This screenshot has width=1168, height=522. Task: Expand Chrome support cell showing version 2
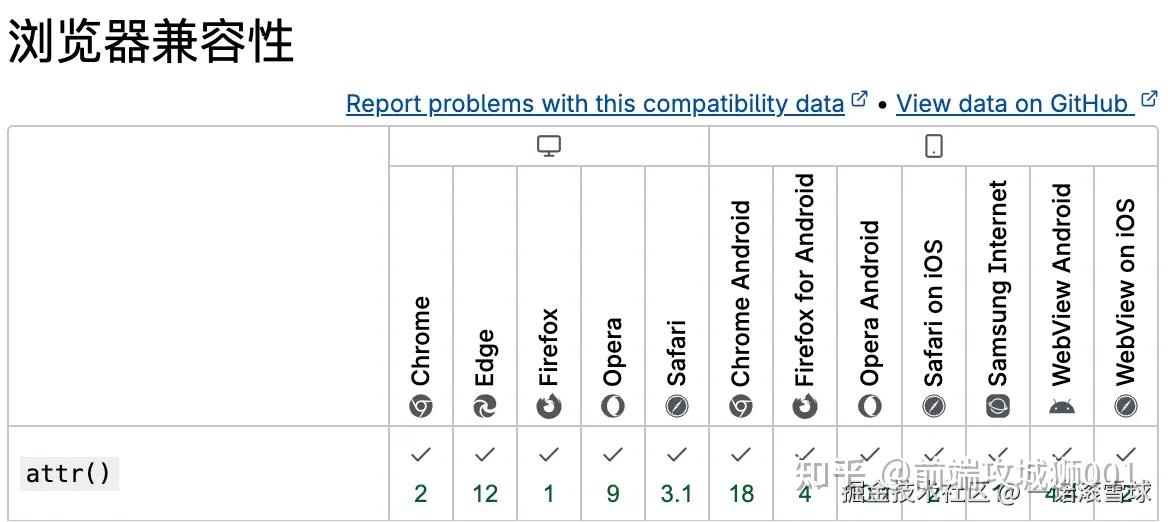(421, 474)
